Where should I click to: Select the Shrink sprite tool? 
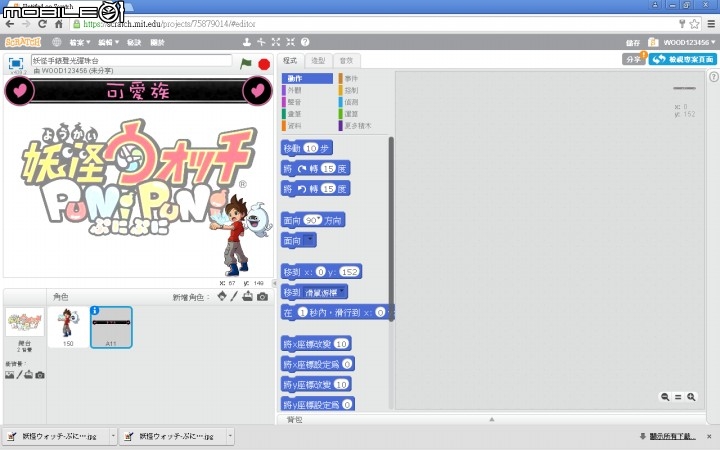point(290,42)
